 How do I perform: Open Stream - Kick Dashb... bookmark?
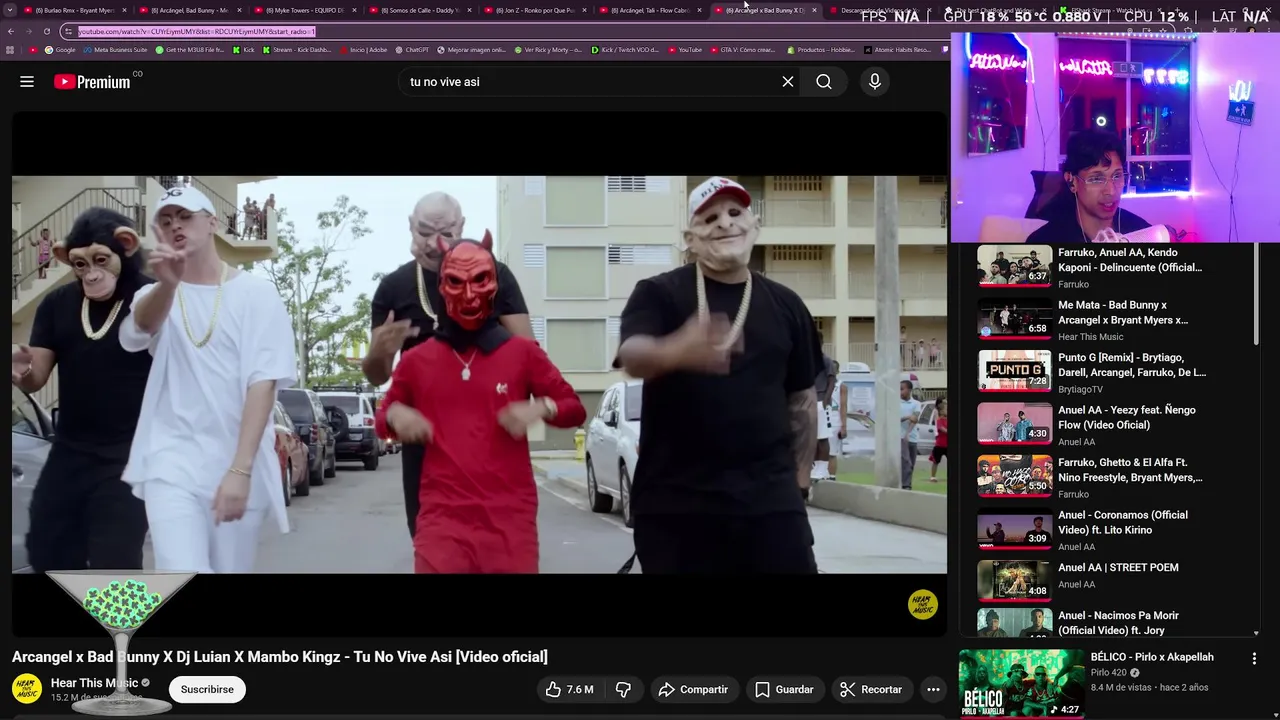point(297,50)
